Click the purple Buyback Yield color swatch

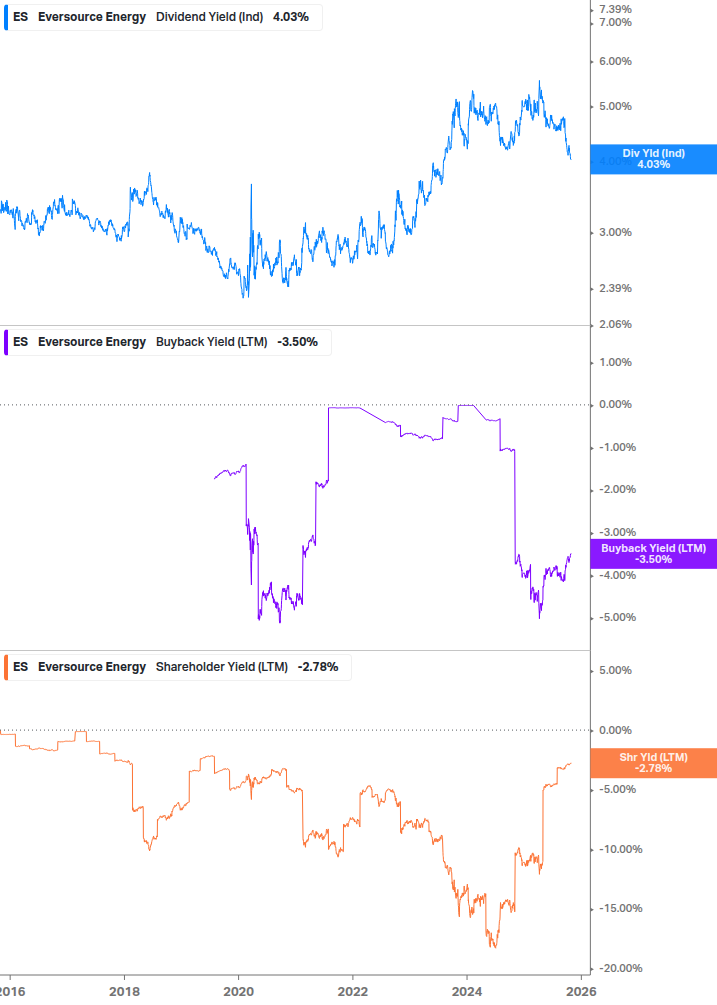[x=5, y=342]
